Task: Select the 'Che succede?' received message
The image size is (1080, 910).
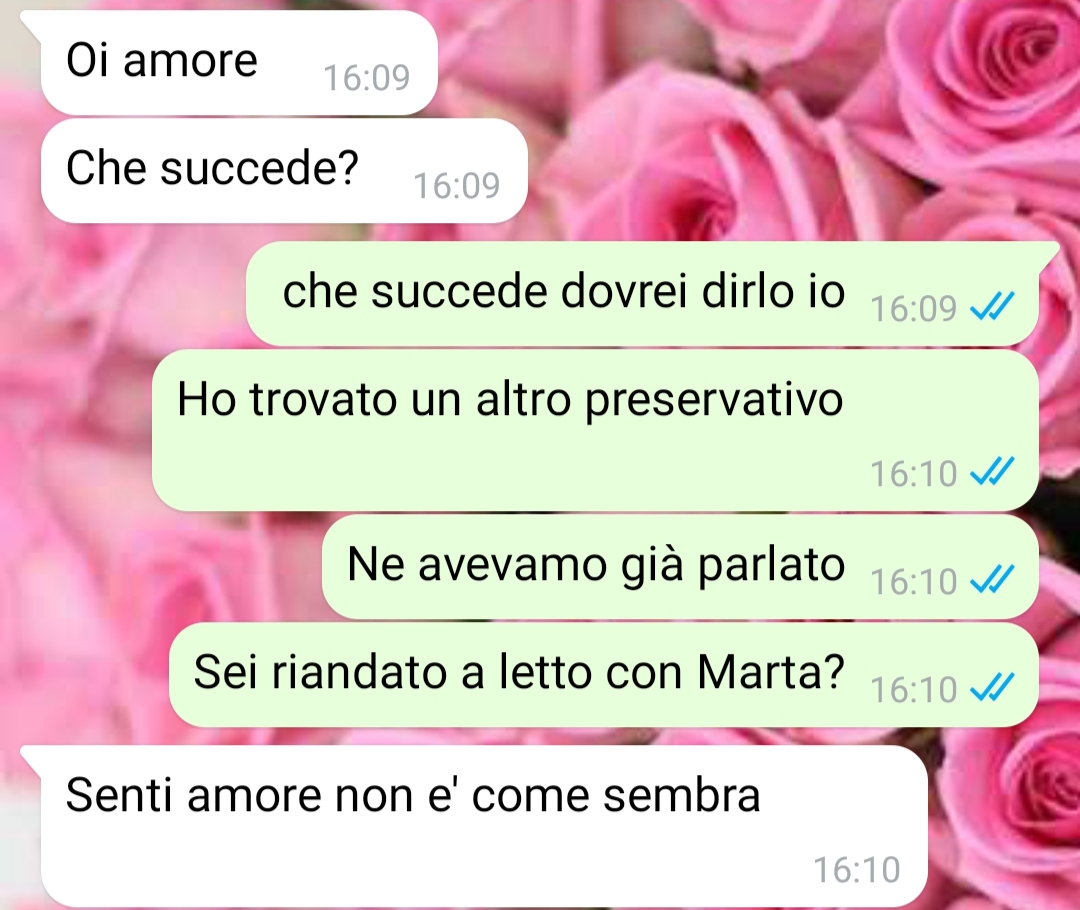Action: [x=284, y=170]
